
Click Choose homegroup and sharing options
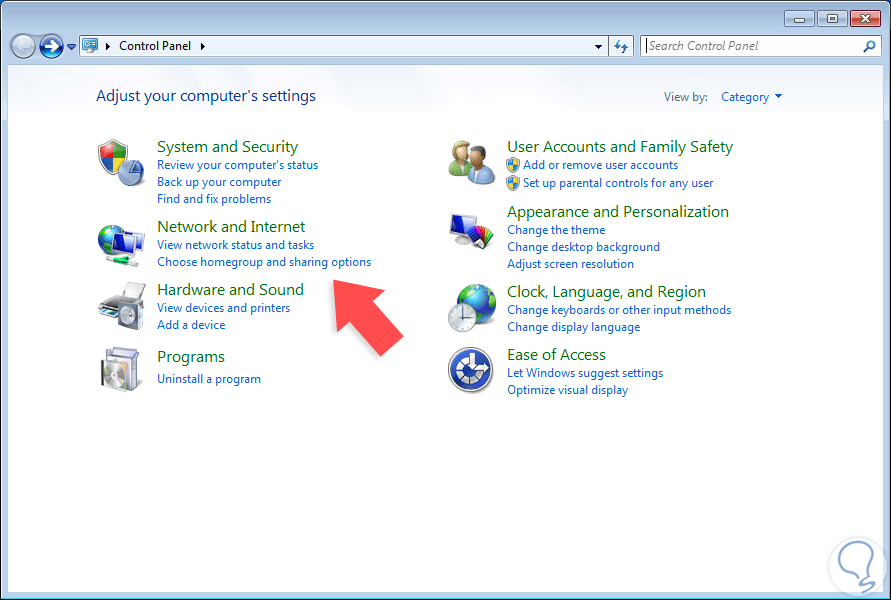[x=264, y=262]
